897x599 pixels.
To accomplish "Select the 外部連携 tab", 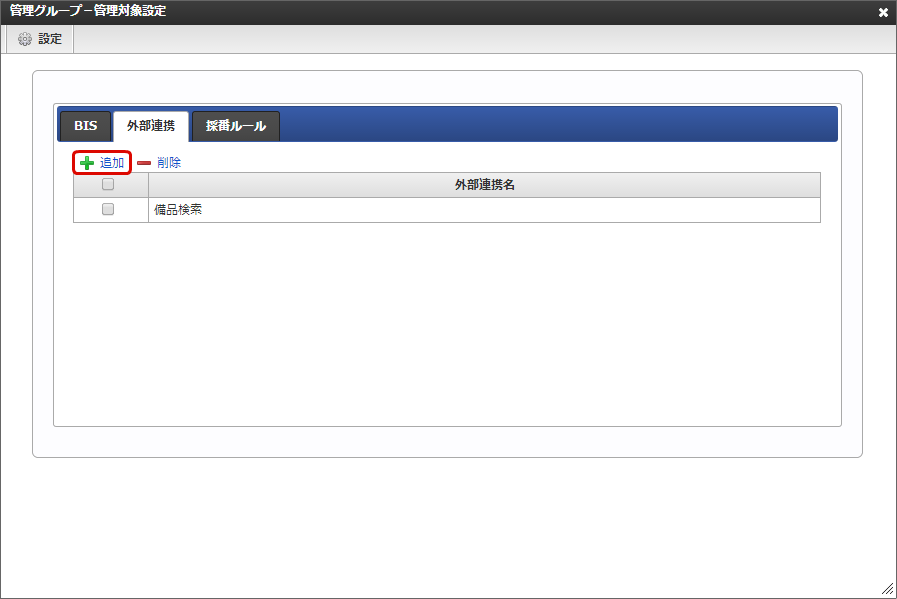I will click(151, 126).
